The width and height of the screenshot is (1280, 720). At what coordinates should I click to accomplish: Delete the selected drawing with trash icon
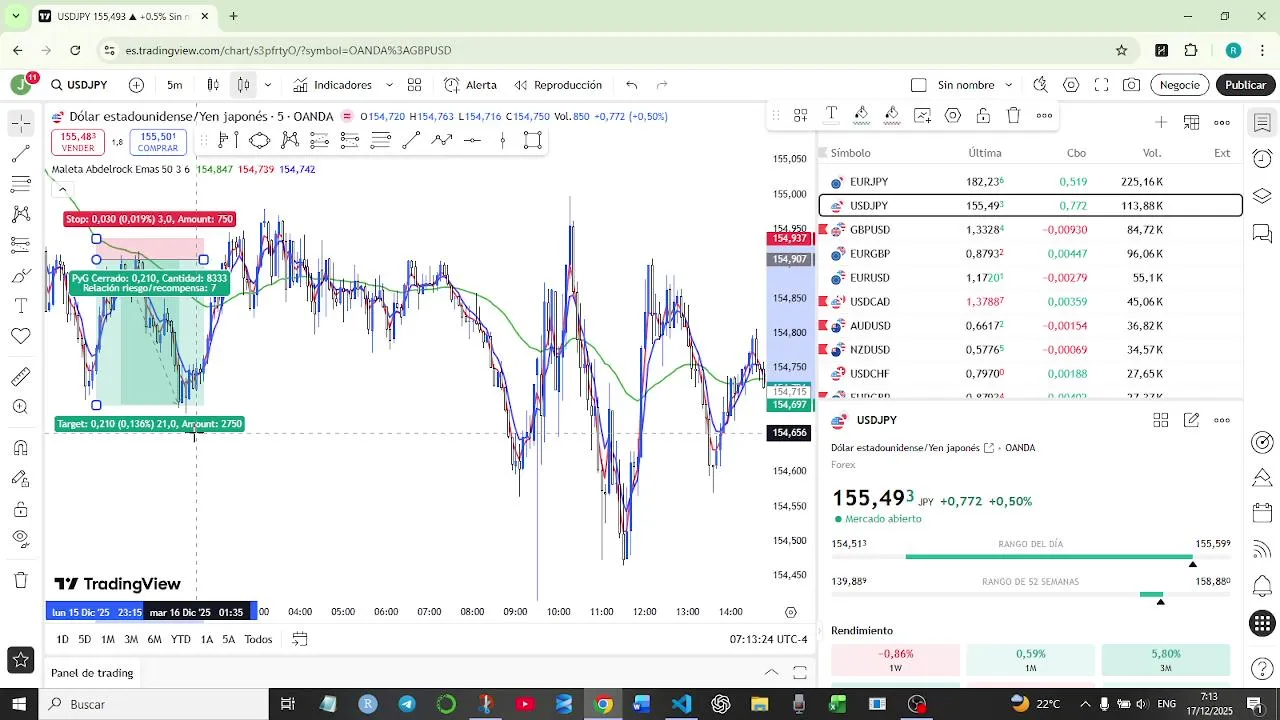[x=1013, y=115]
